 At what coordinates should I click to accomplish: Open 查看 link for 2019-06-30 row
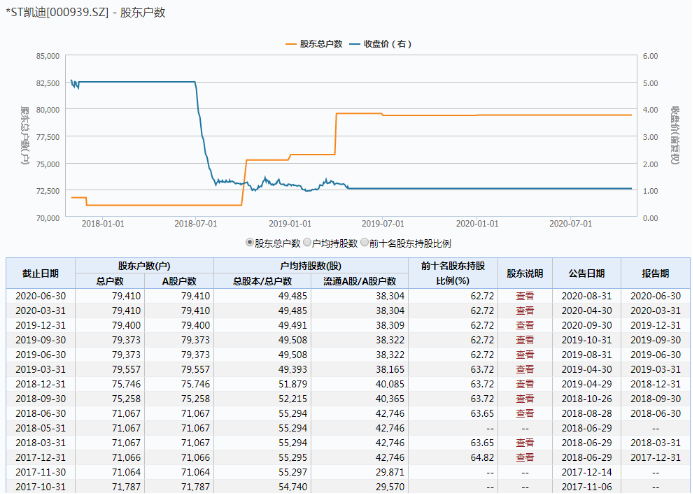coord(525,354)
